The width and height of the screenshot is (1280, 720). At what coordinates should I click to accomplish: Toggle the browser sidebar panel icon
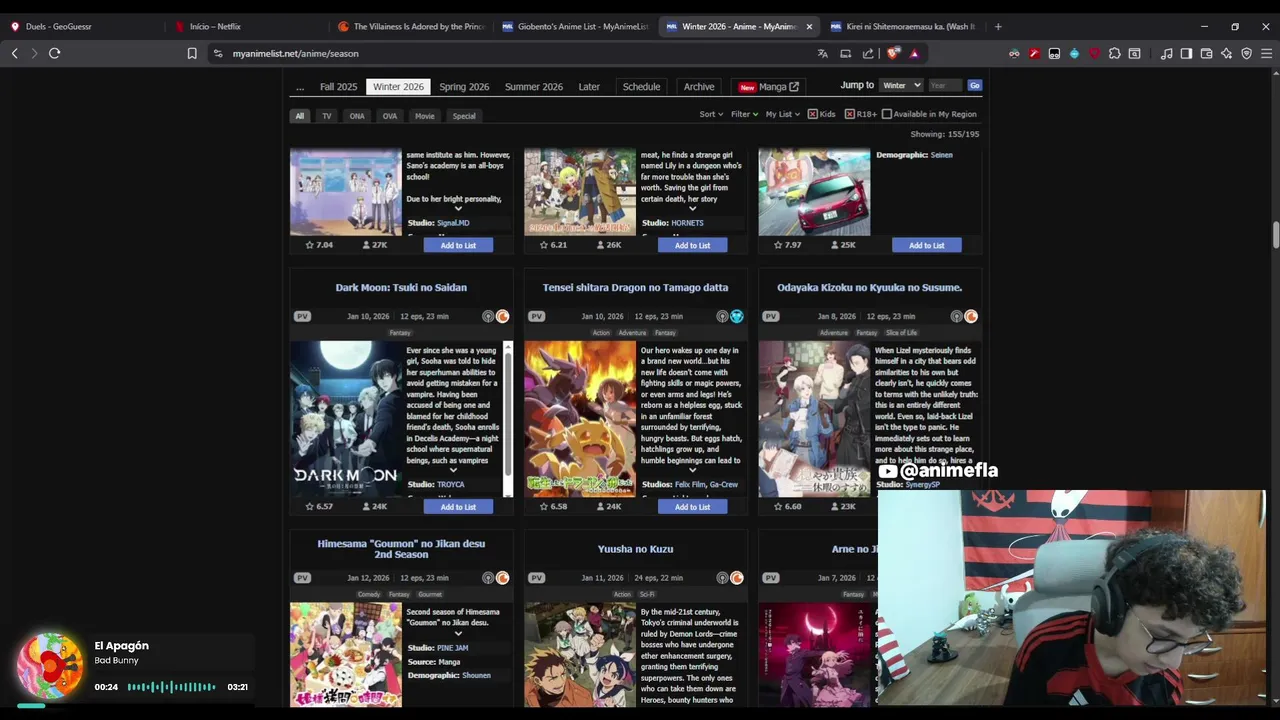pos(1186,53)
